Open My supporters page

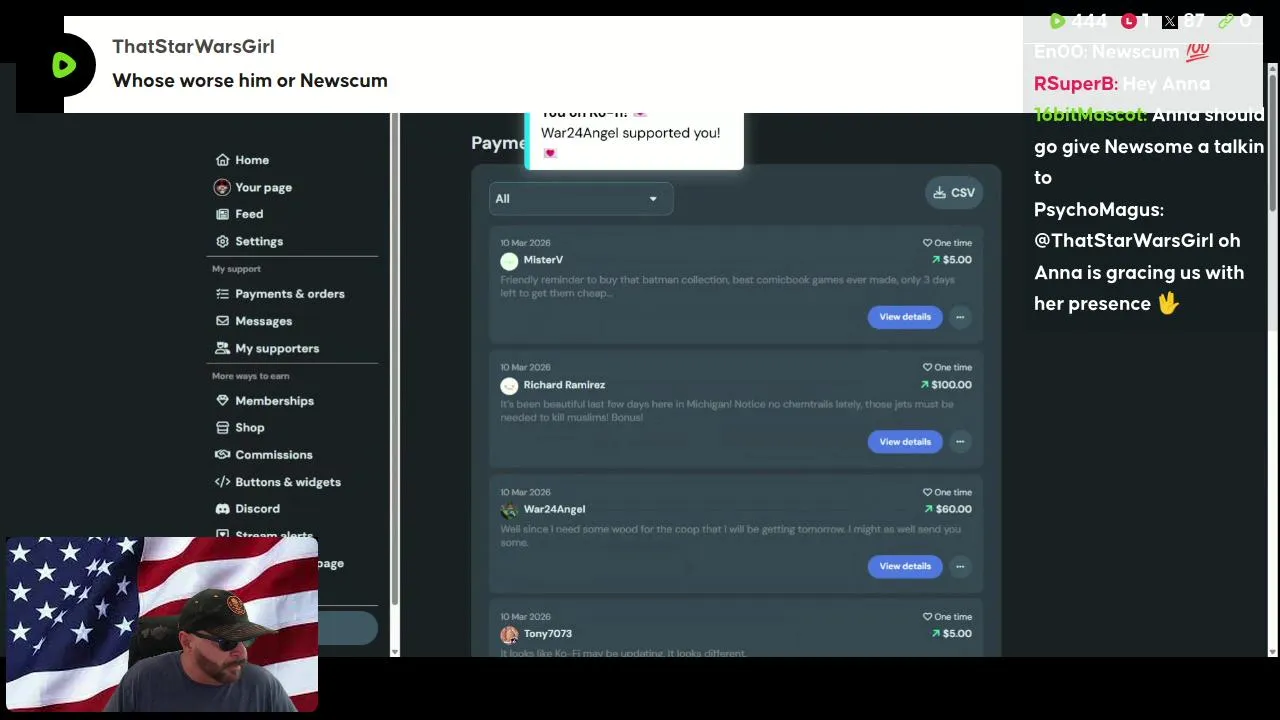267,348
